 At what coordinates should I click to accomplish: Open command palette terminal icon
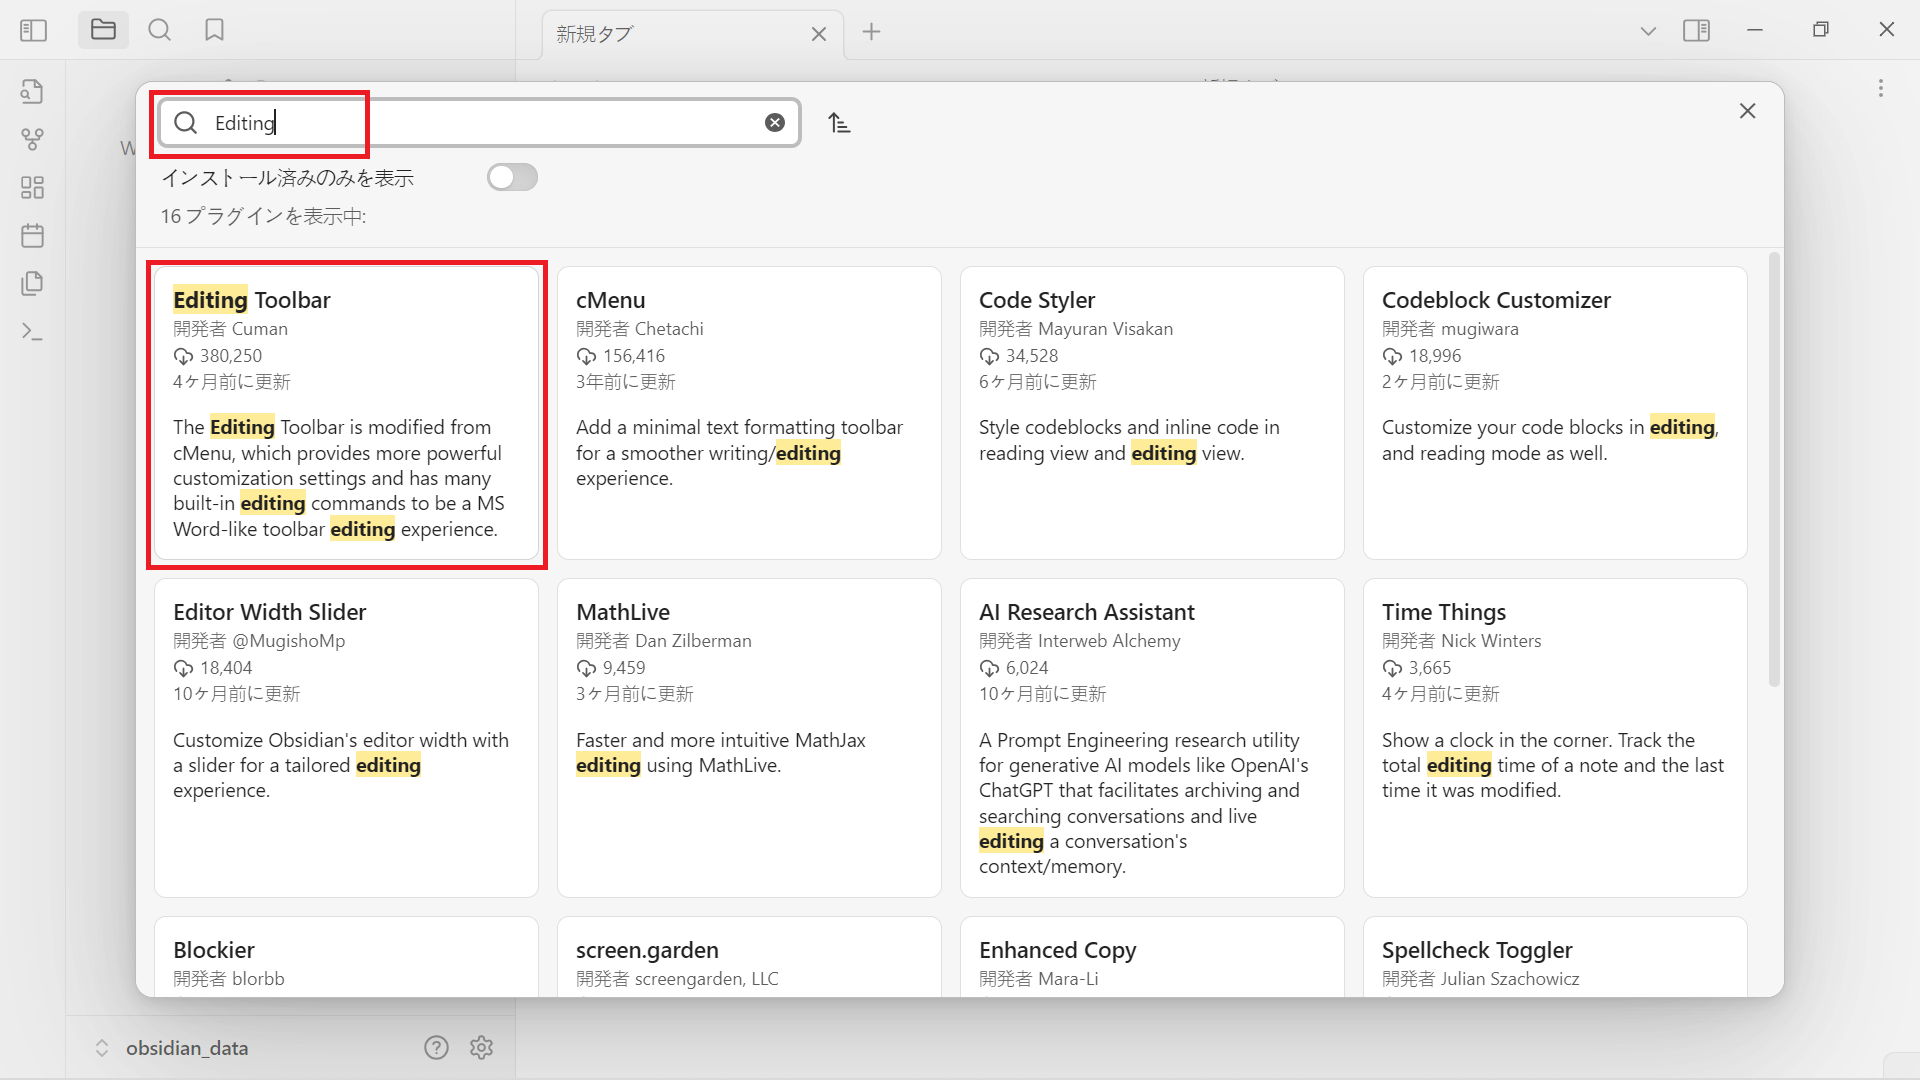(32, 332)
